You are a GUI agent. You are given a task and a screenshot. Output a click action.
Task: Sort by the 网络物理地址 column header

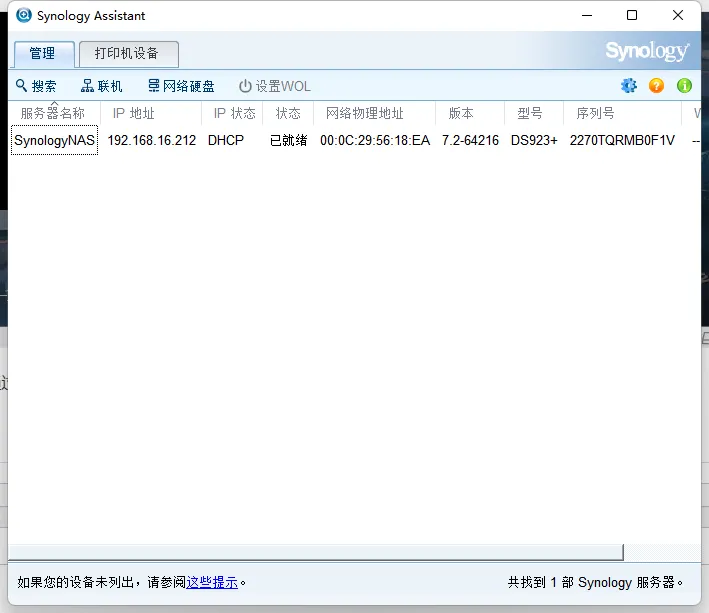[x=374, y=113]
